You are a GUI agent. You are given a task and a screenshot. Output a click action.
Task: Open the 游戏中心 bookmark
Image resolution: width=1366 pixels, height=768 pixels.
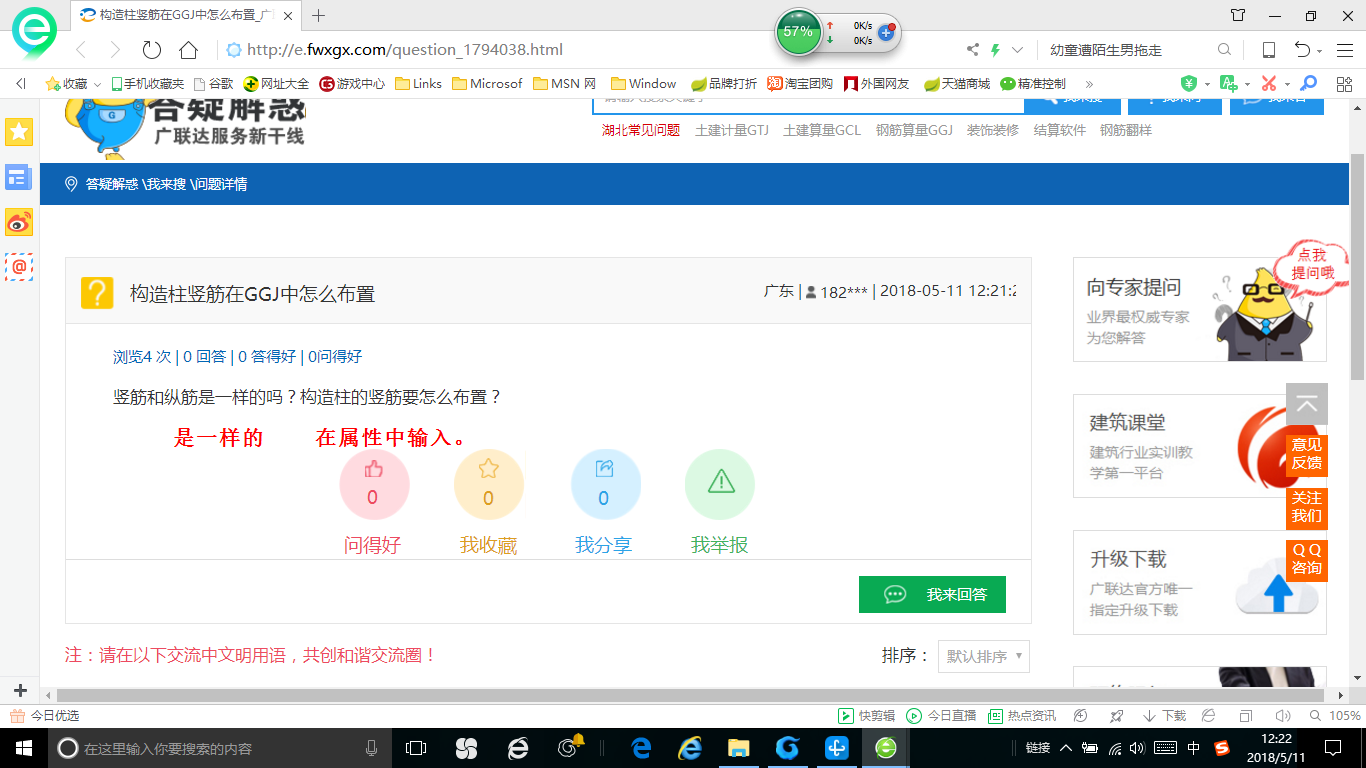coord(352,84)
